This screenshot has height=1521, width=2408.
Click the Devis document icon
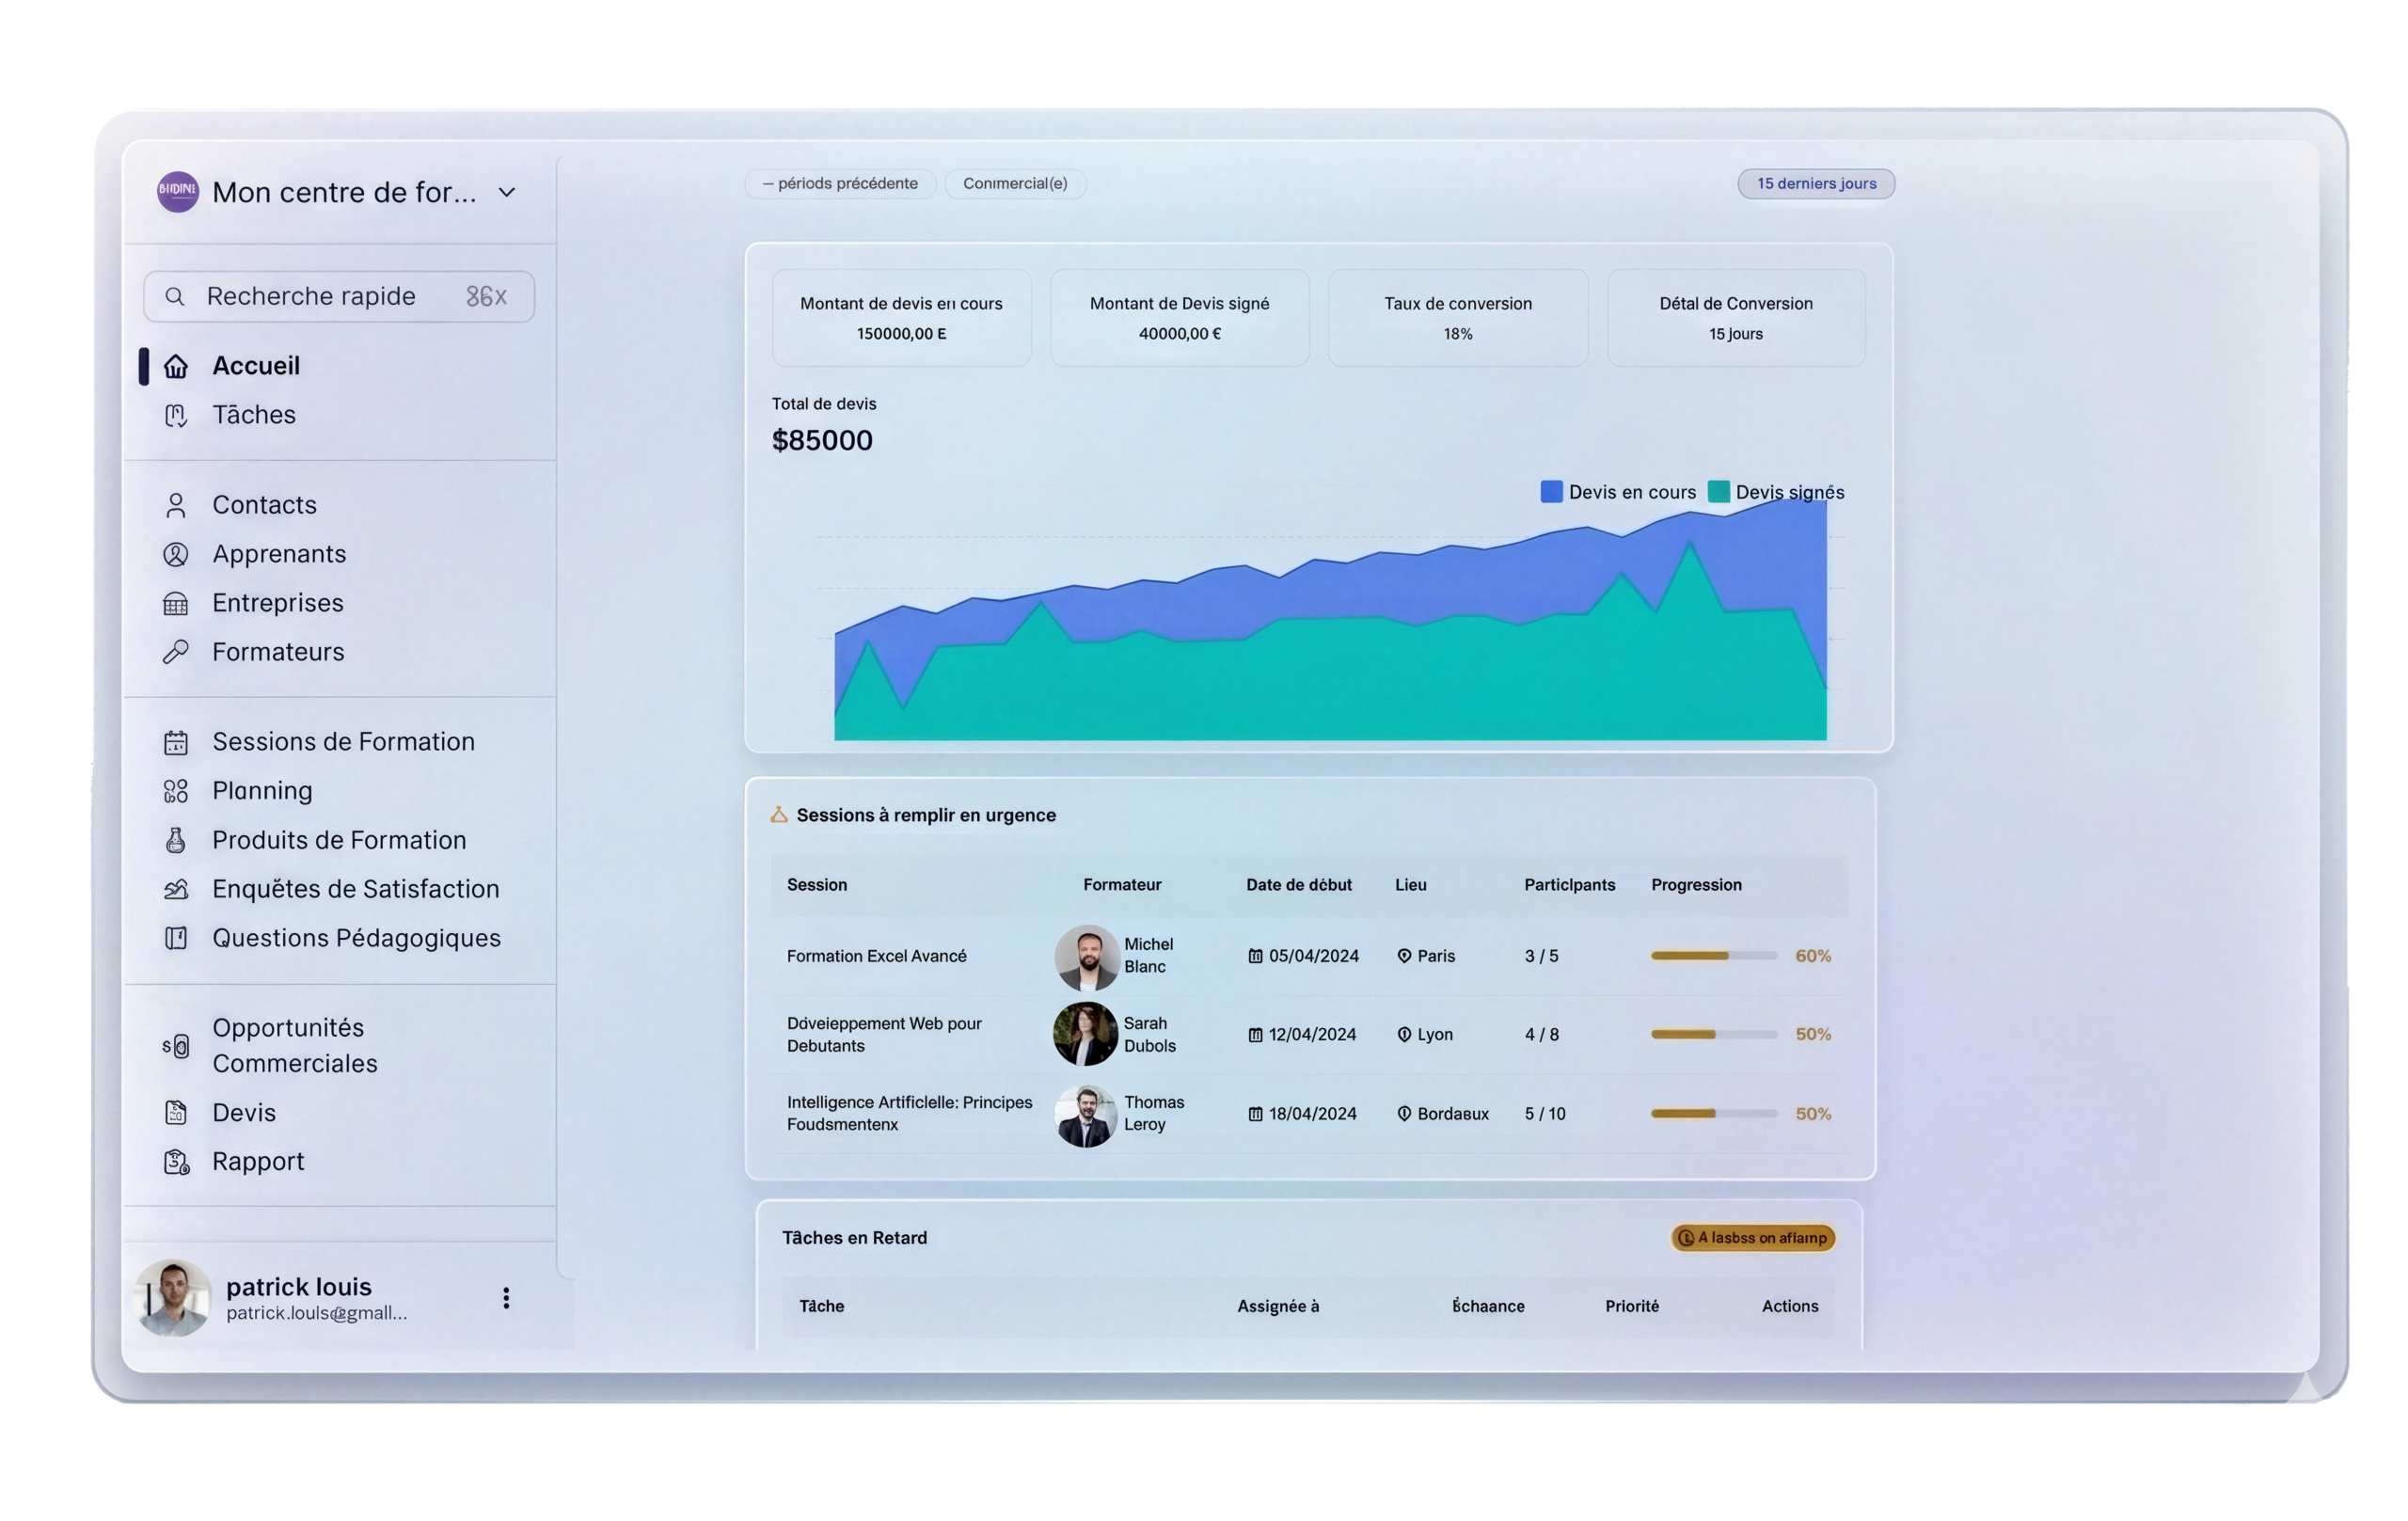click(x=176, y=1112)
